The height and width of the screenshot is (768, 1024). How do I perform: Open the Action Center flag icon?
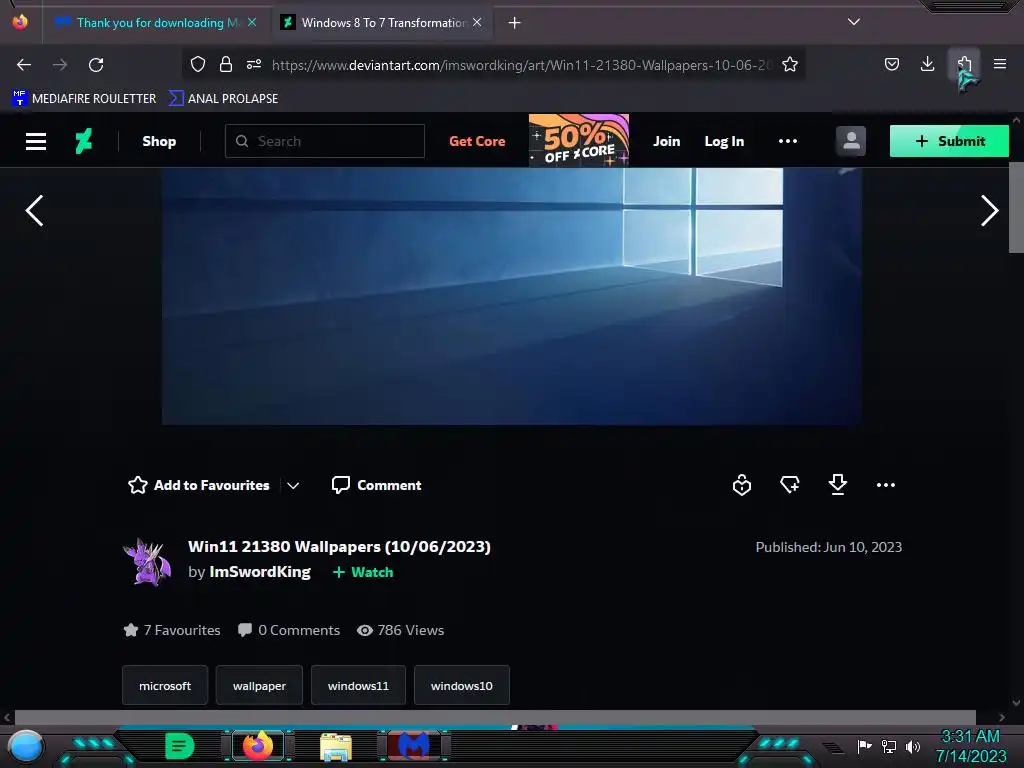pyautogui.click(x=865, y=746)
